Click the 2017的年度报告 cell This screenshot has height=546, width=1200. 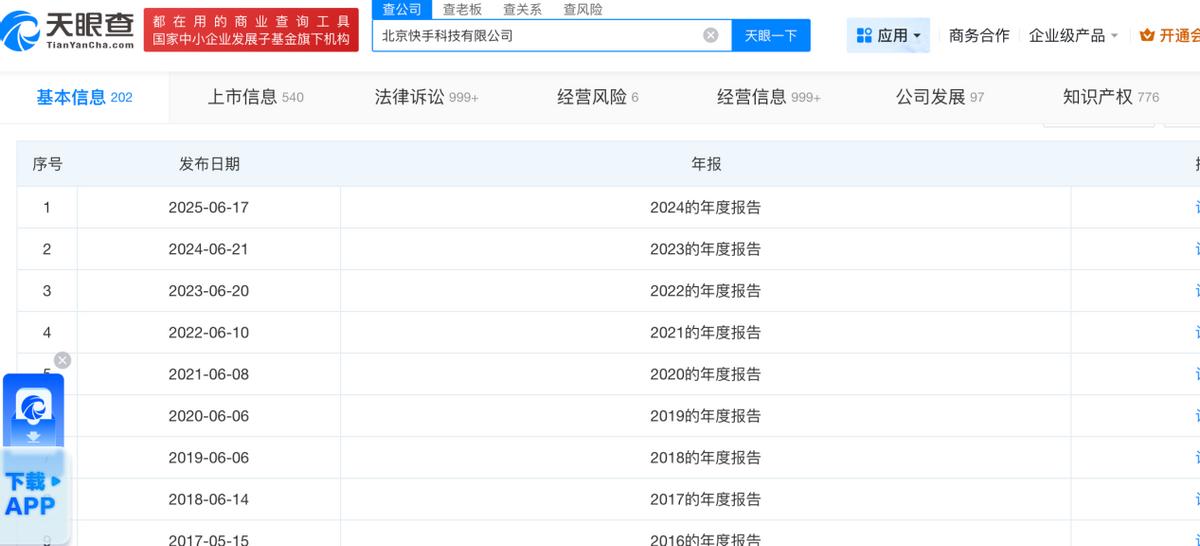point(706,499)
